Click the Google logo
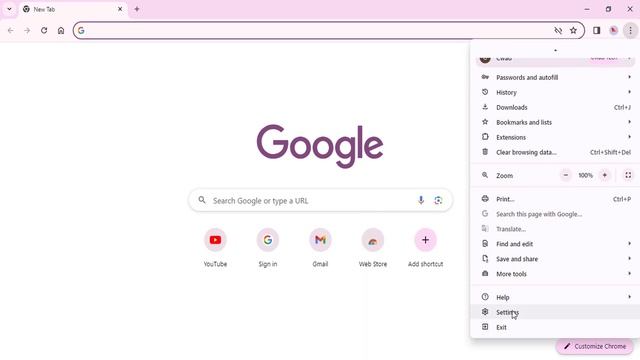The width and height of the screenshot is (640, 360). (320, 146)
